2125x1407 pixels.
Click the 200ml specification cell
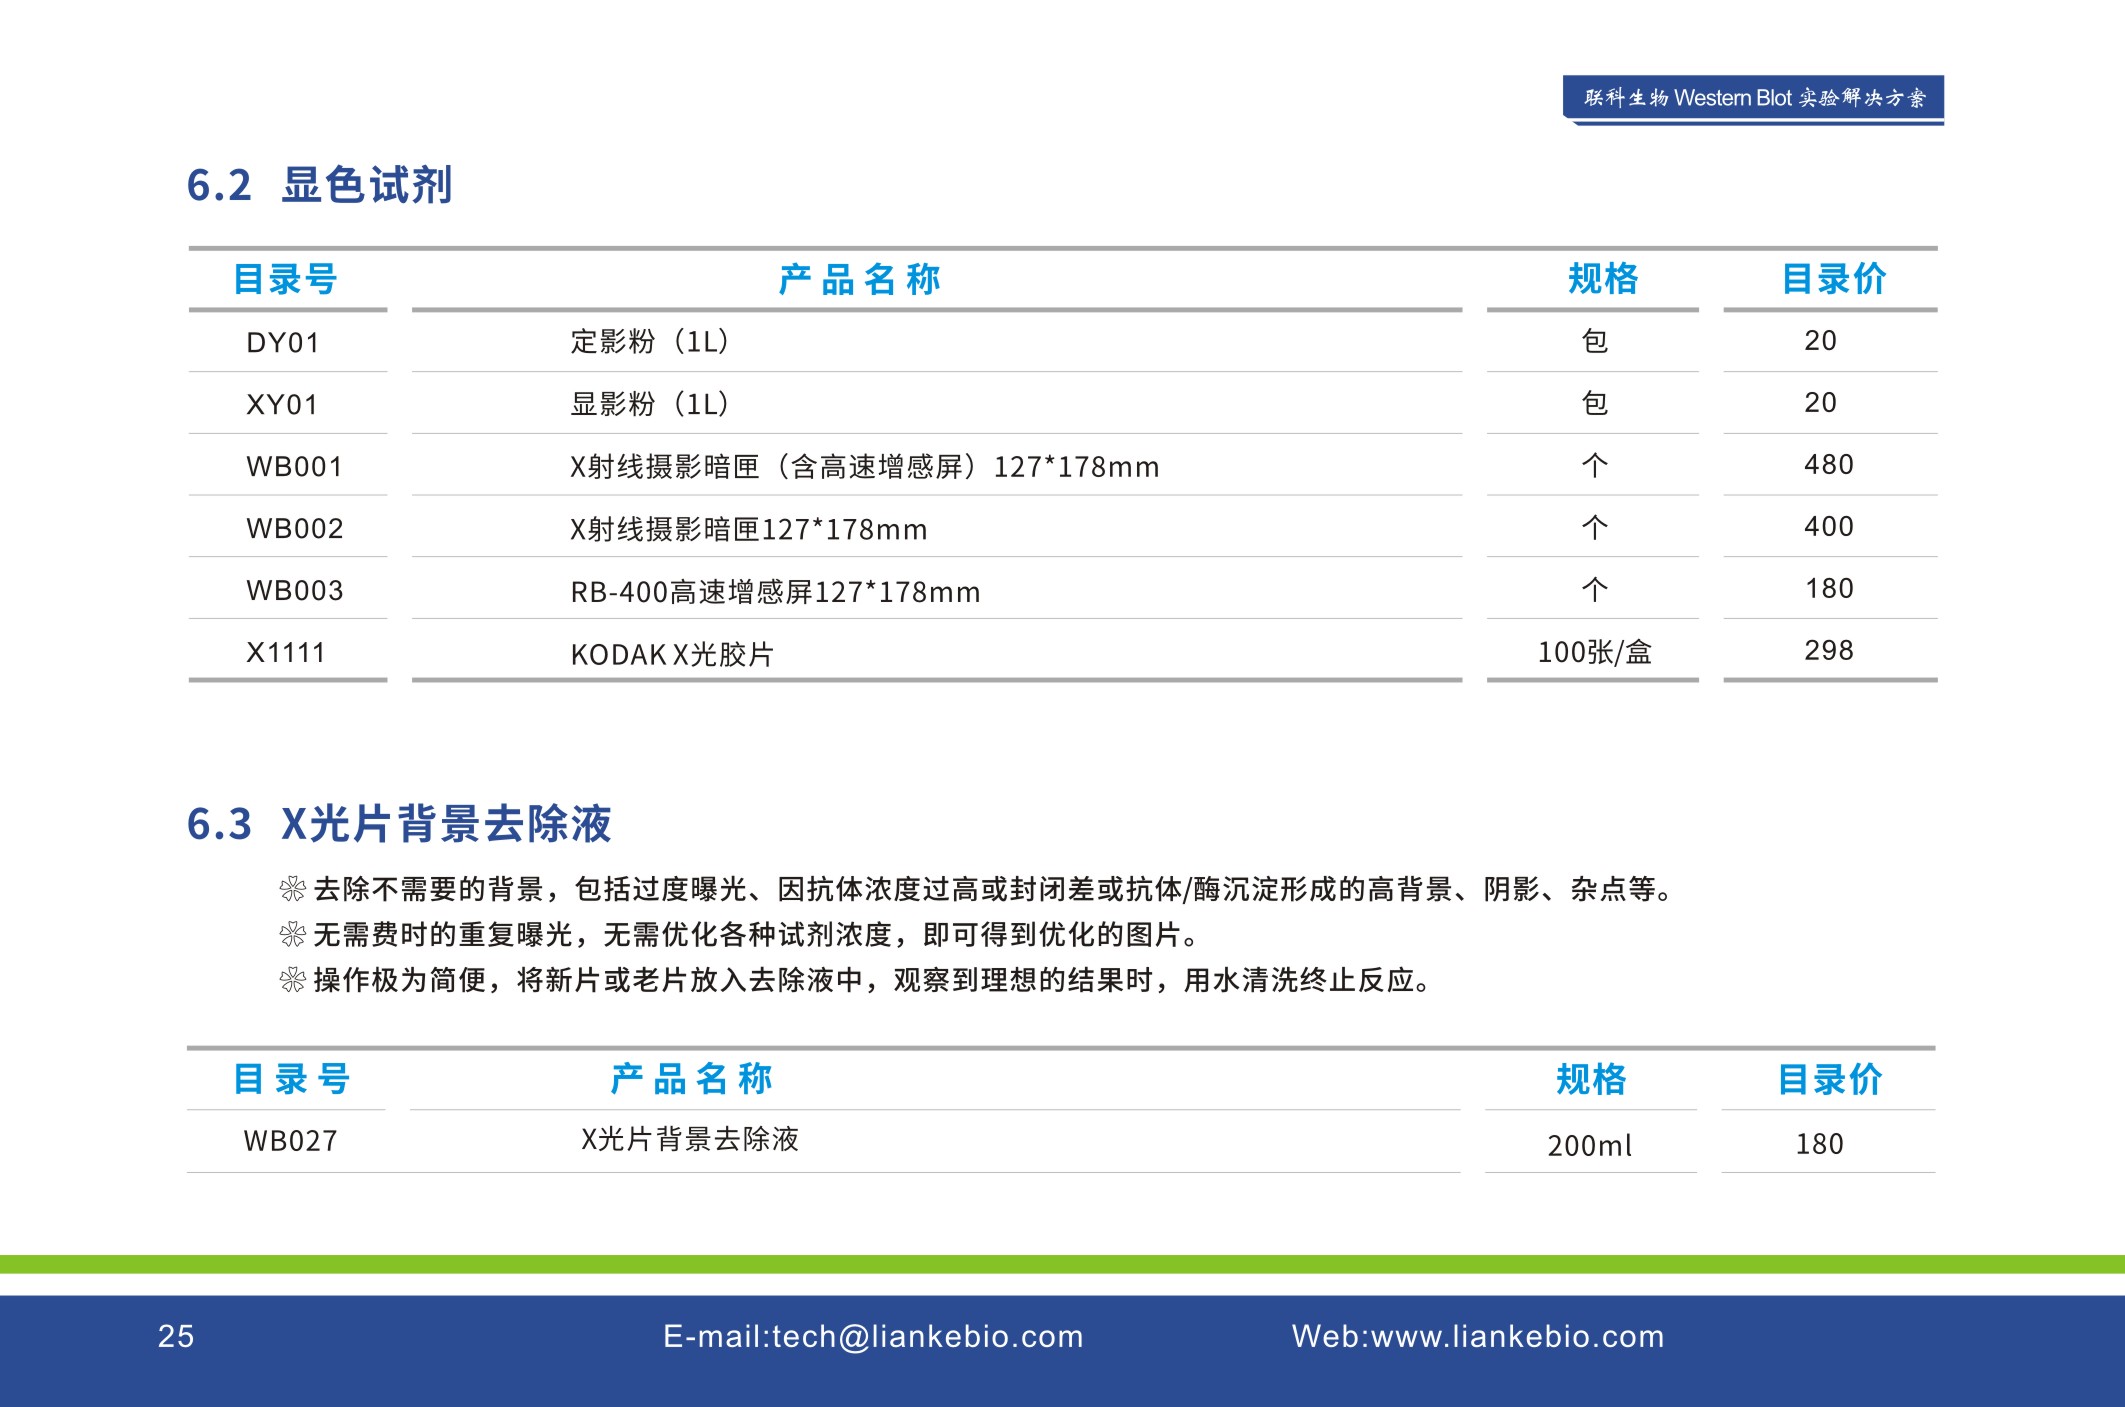[x=1589, y=1146]
